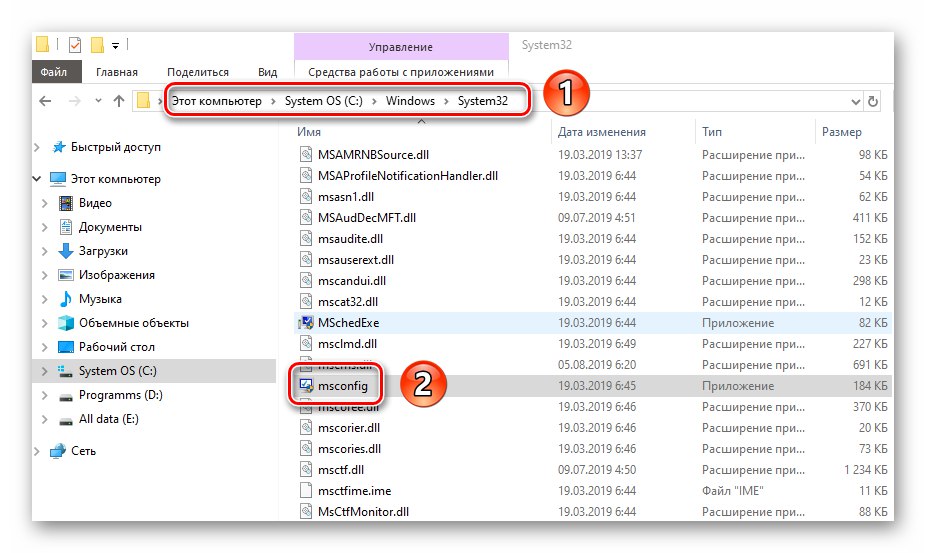Select the file msclmd.dll

pyautogui.click(x=347, y=344)
